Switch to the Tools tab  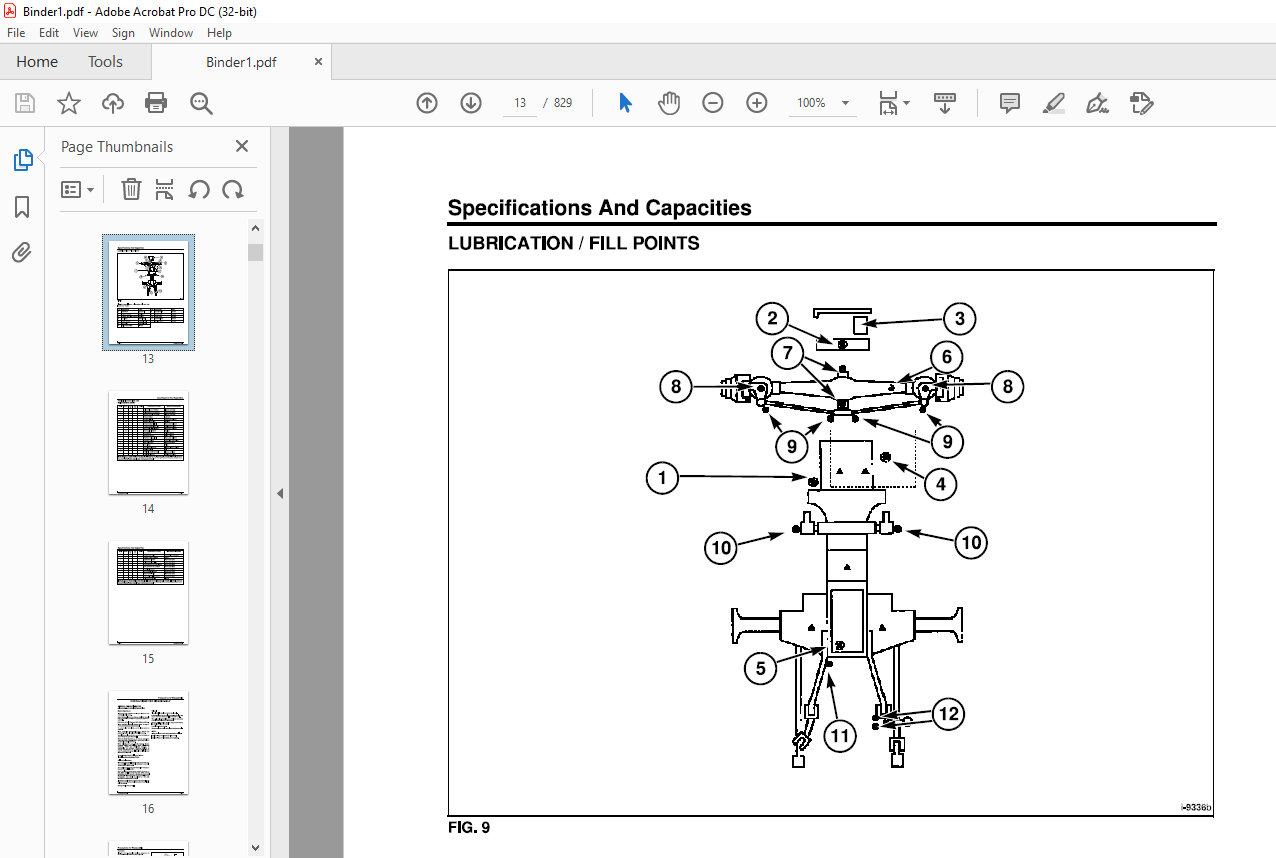[x=105, y=62]
